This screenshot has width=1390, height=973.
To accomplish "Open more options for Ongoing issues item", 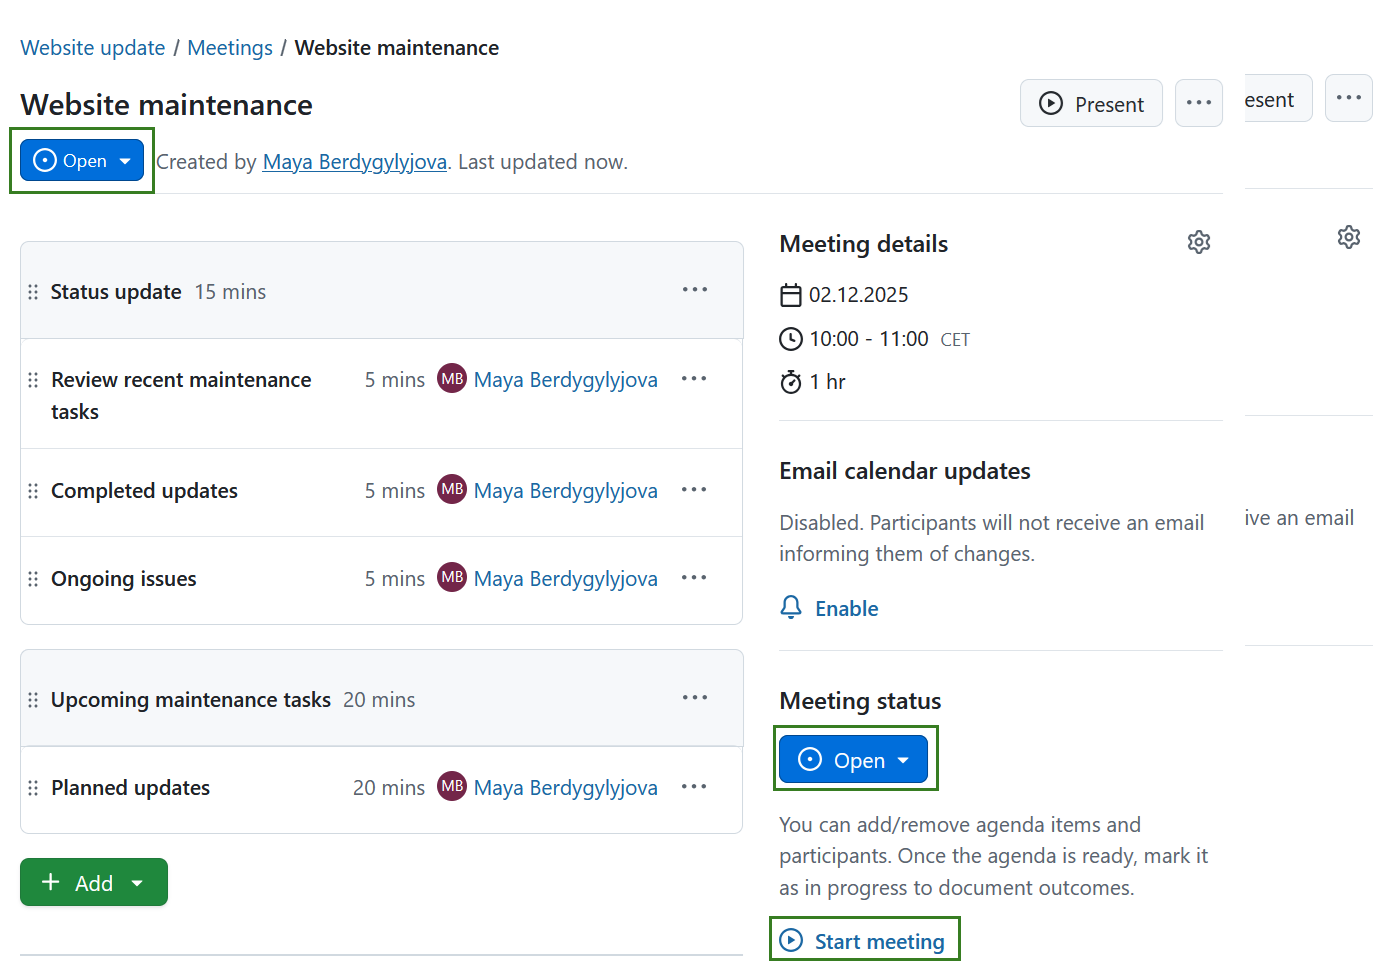I will coord(693,578).
